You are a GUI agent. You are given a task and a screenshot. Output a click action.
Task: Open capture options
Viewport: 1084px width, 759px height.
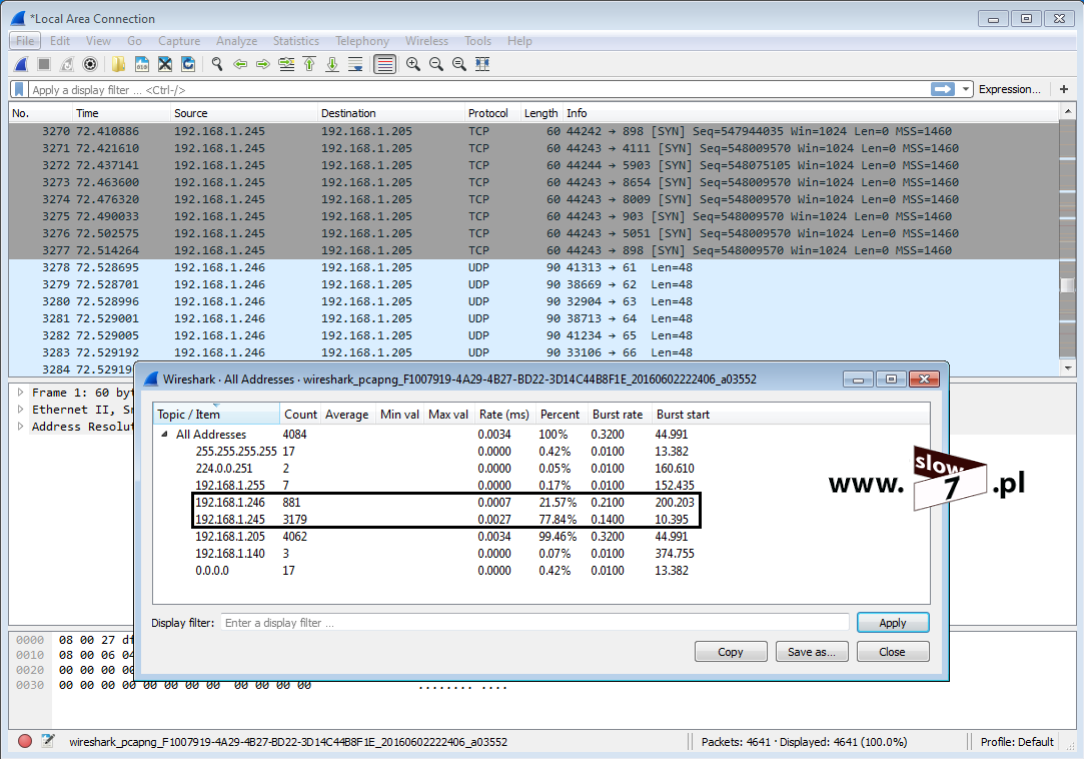click(90, 64)
